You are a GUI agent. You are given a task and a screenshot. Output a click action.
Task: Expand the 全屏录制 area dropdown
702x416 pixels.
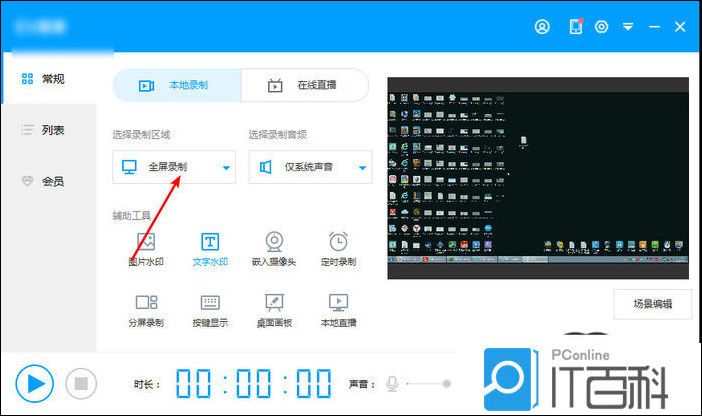pos(174,167)
